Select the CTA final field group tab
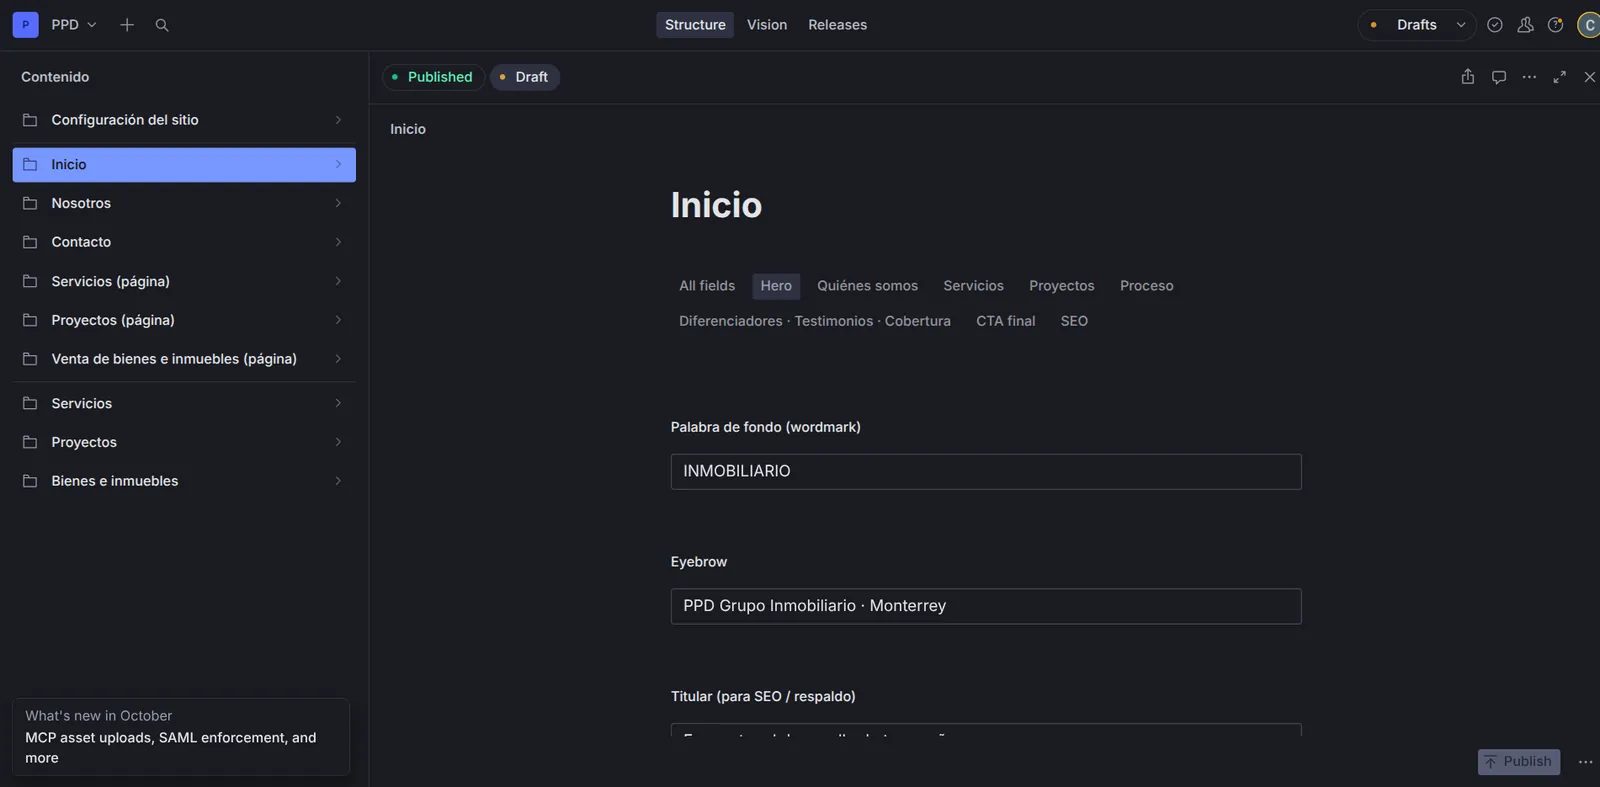 coord(1006,321)
